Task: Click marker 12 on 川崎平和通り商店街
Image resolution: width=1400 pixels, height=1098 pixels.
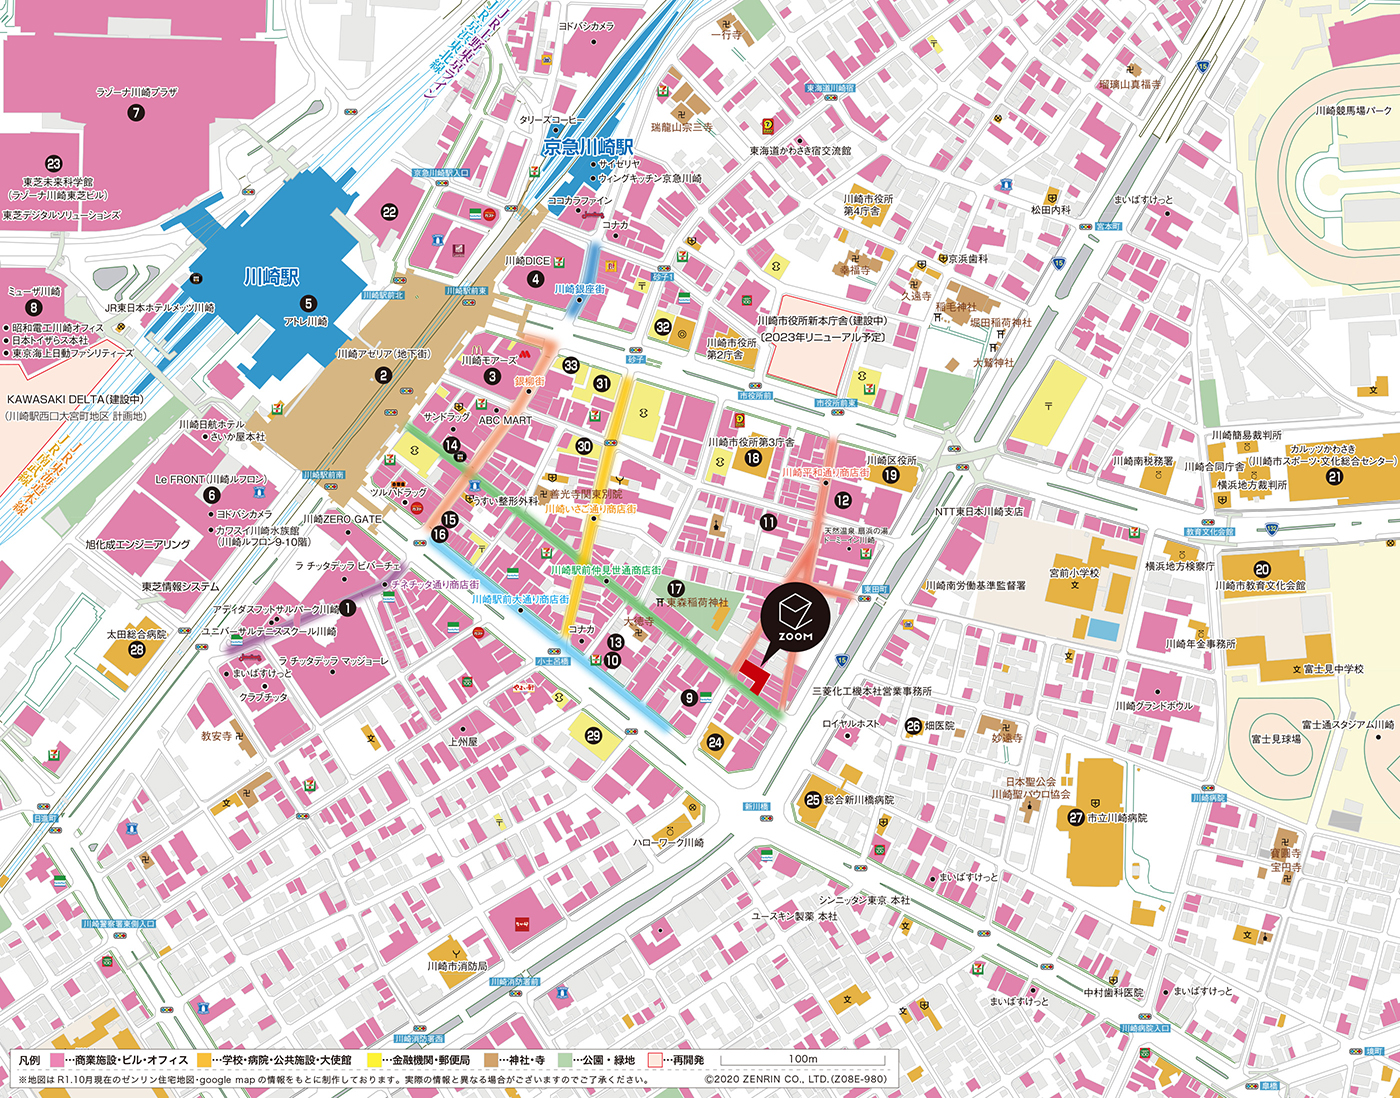Action: (843, 500)
